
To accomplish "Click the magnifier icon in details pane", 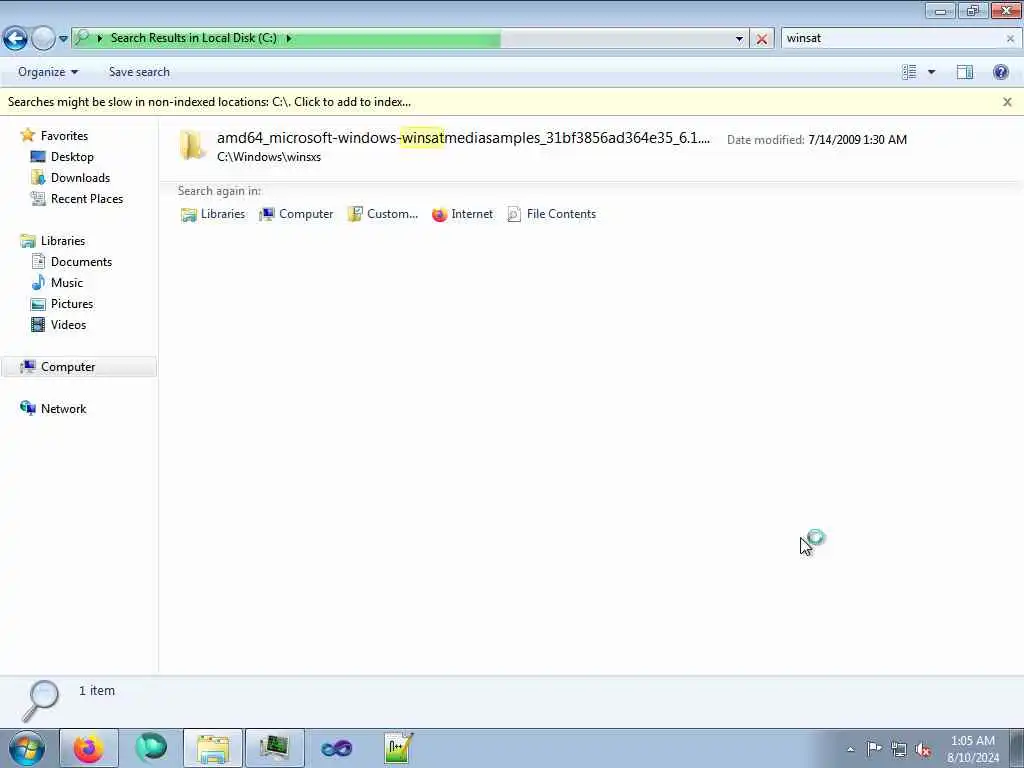I will pyautogui.click(x=40, y=701).
